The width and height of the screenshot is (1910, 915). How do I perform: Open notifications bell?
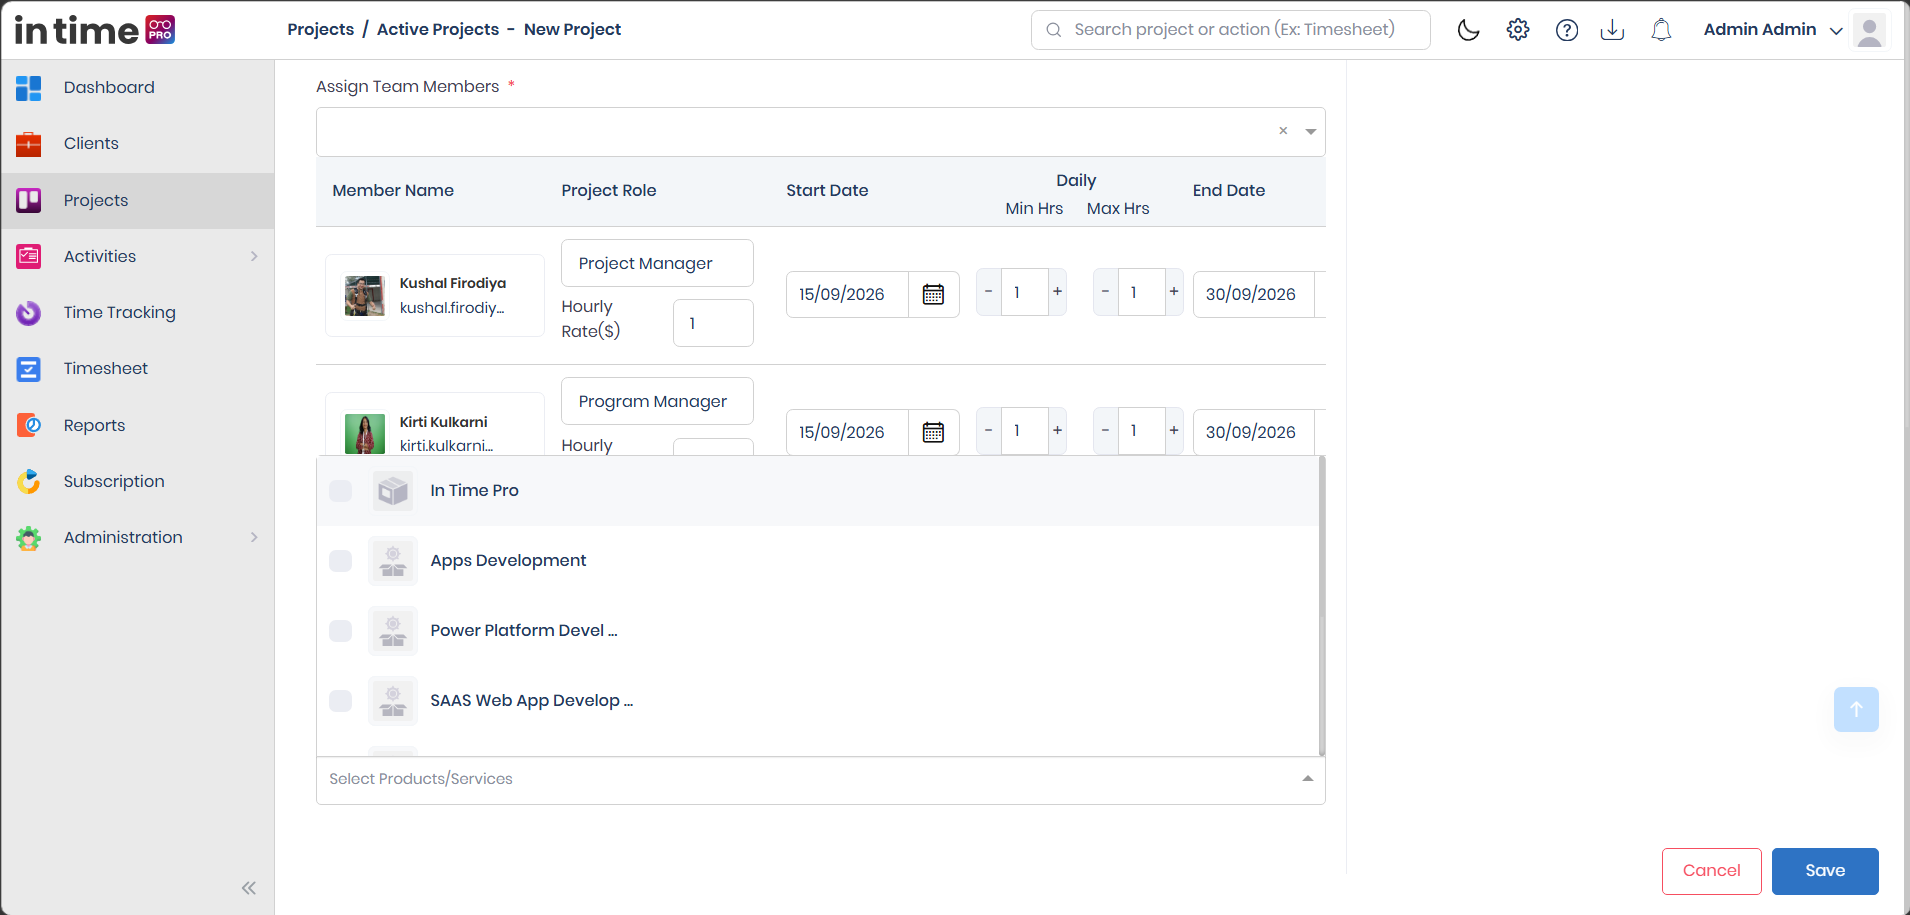(x=1661, y=30)
